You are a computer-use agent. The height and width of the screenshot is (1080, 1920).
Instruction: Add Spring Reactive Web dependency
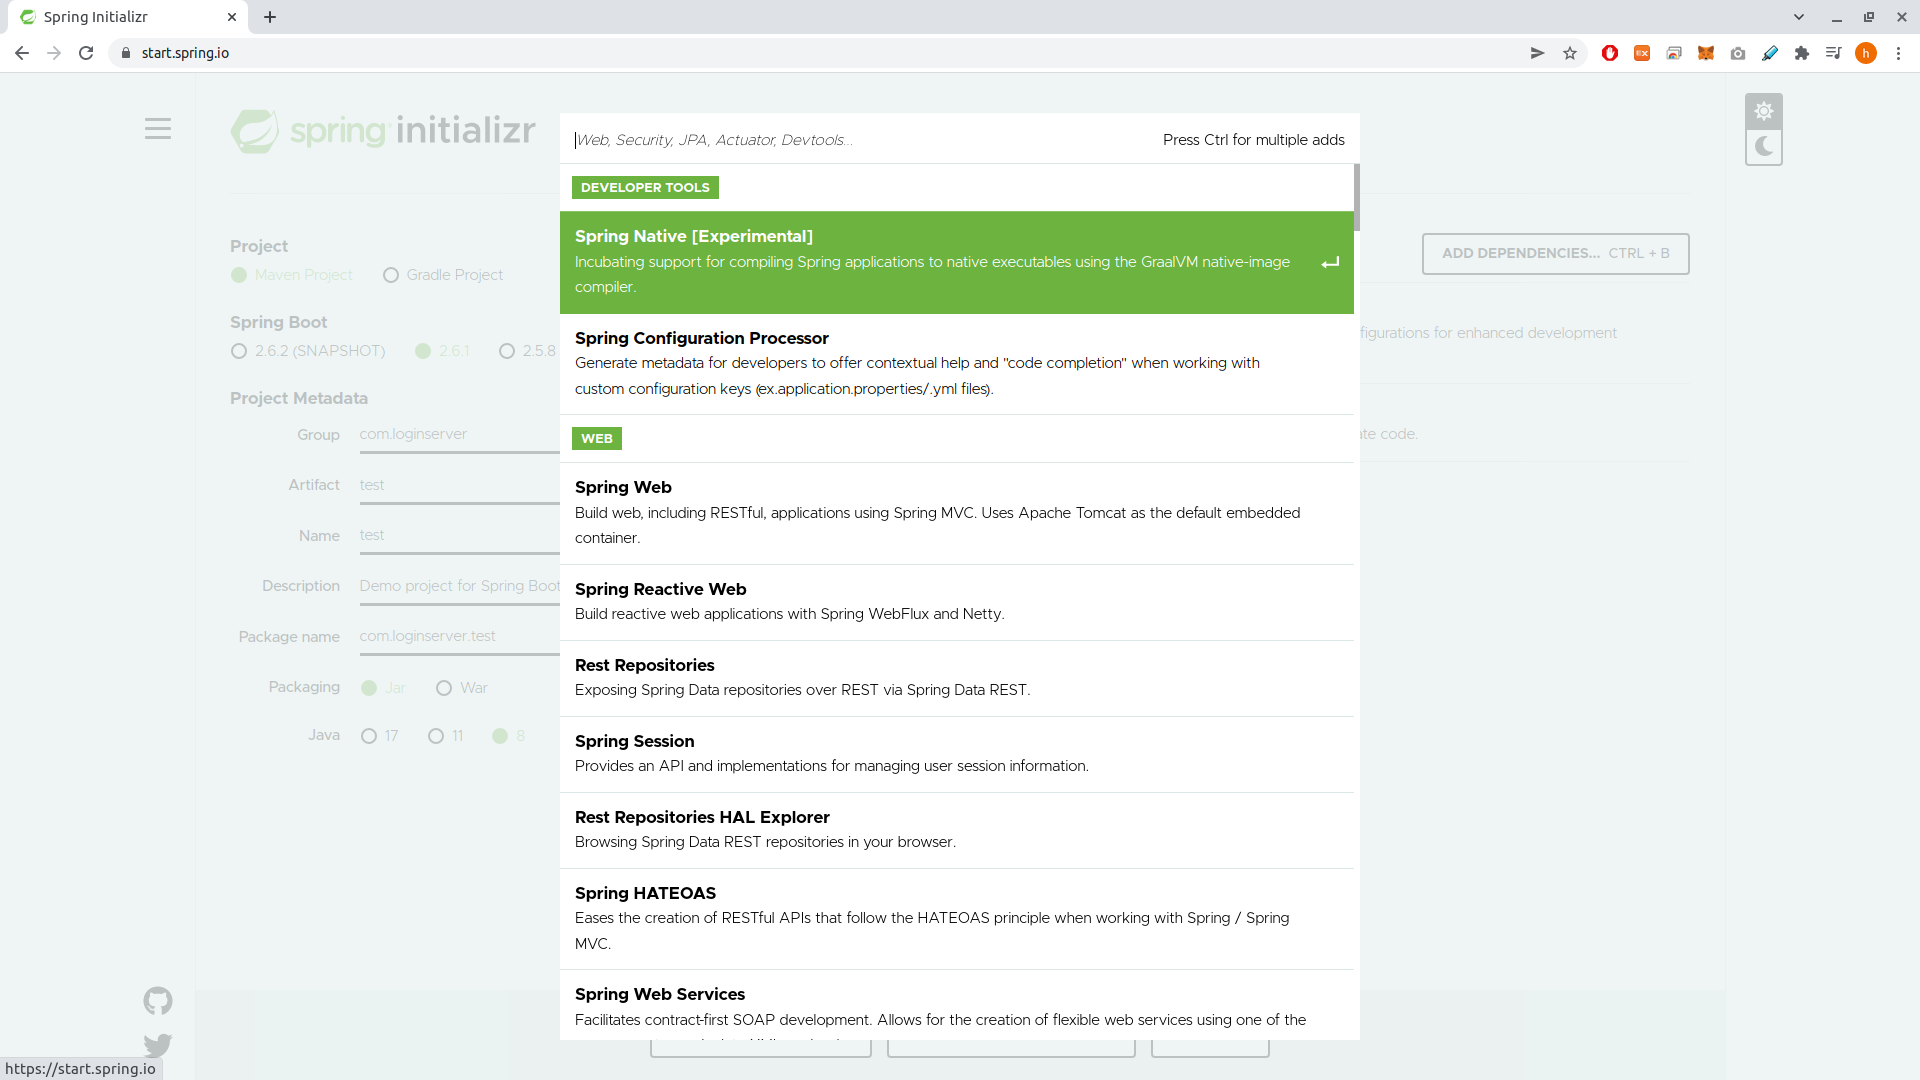click(957, 602)
